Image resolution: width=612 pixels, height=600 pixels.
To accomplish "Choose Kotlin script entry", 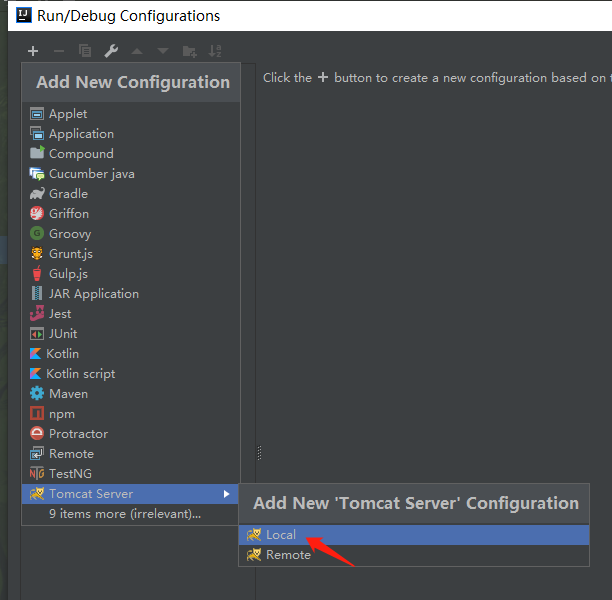I will [x=131, y=374].
